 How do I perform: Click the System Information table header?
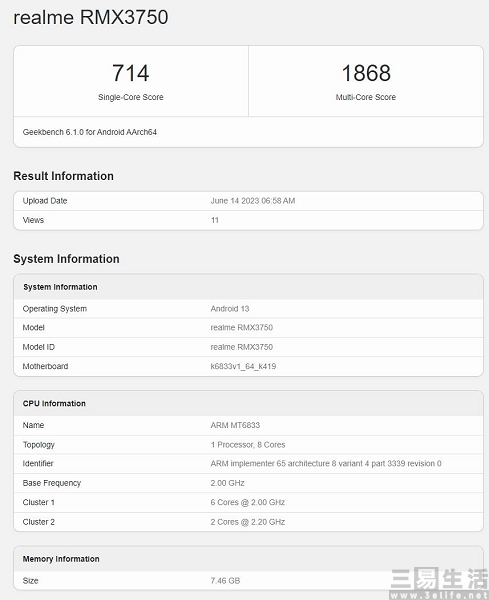[60, 287]
